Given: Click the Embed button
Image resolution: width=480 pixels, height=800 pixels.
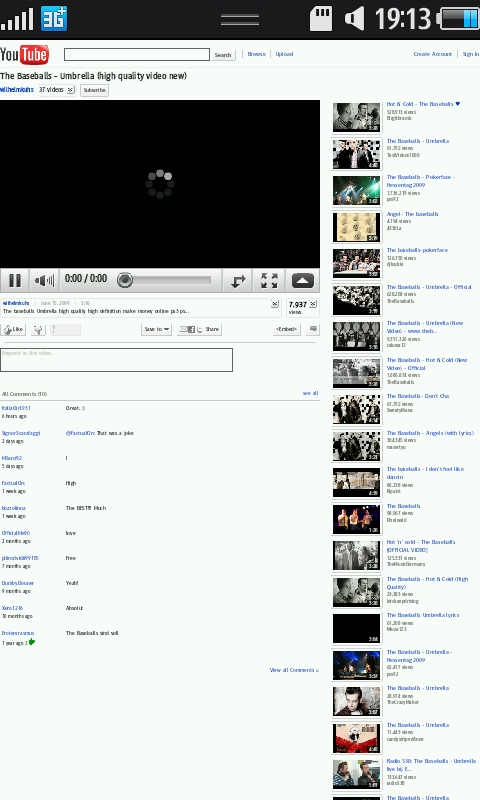Looking at the screenshot, I should tap(287, 330).
